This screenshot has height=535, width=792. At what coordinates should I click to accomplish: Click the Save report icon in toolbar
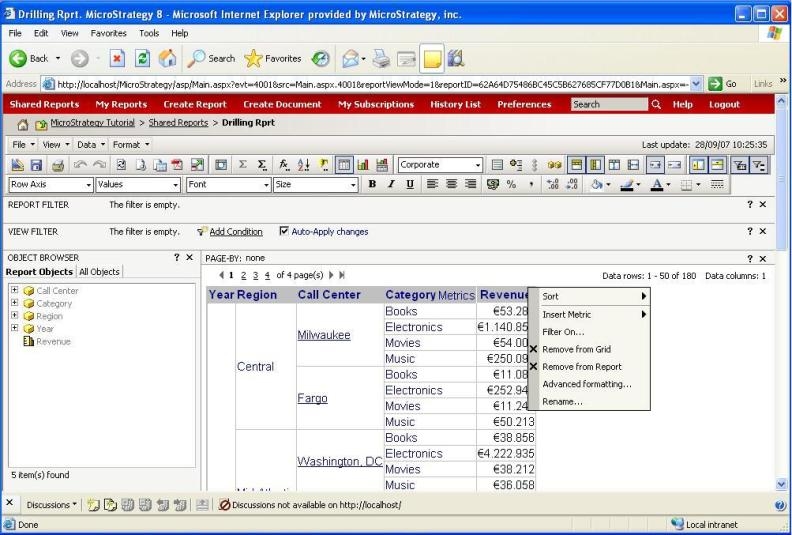[x=37, y=165]
